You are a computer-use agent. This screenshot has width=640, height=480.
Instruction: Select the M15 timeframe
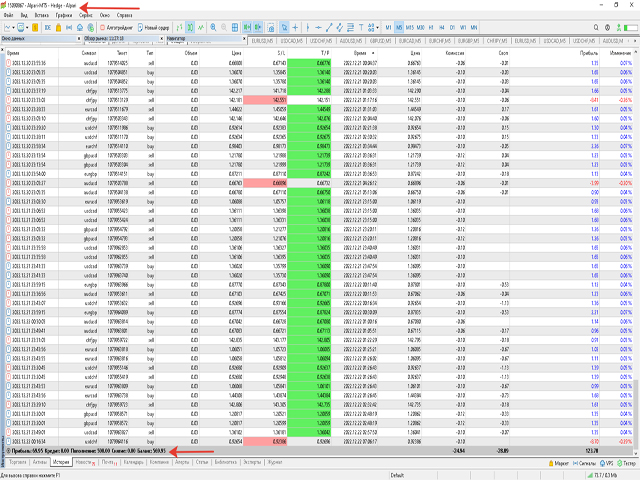409,27
